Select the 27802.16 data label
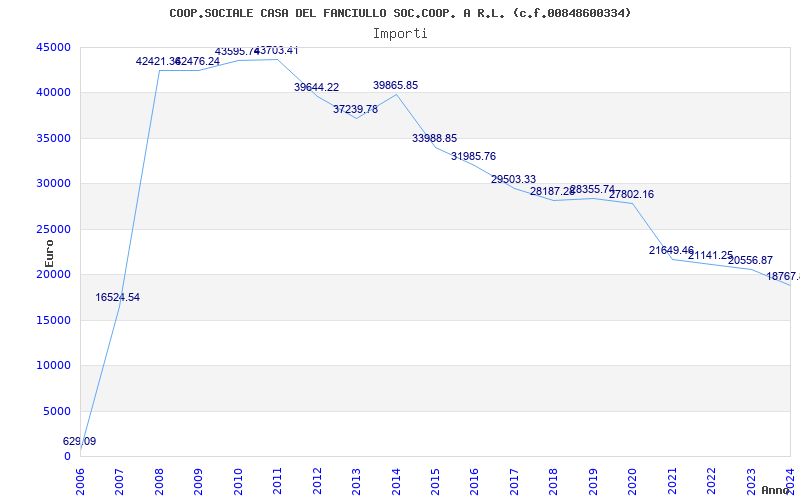 [631, 194]
